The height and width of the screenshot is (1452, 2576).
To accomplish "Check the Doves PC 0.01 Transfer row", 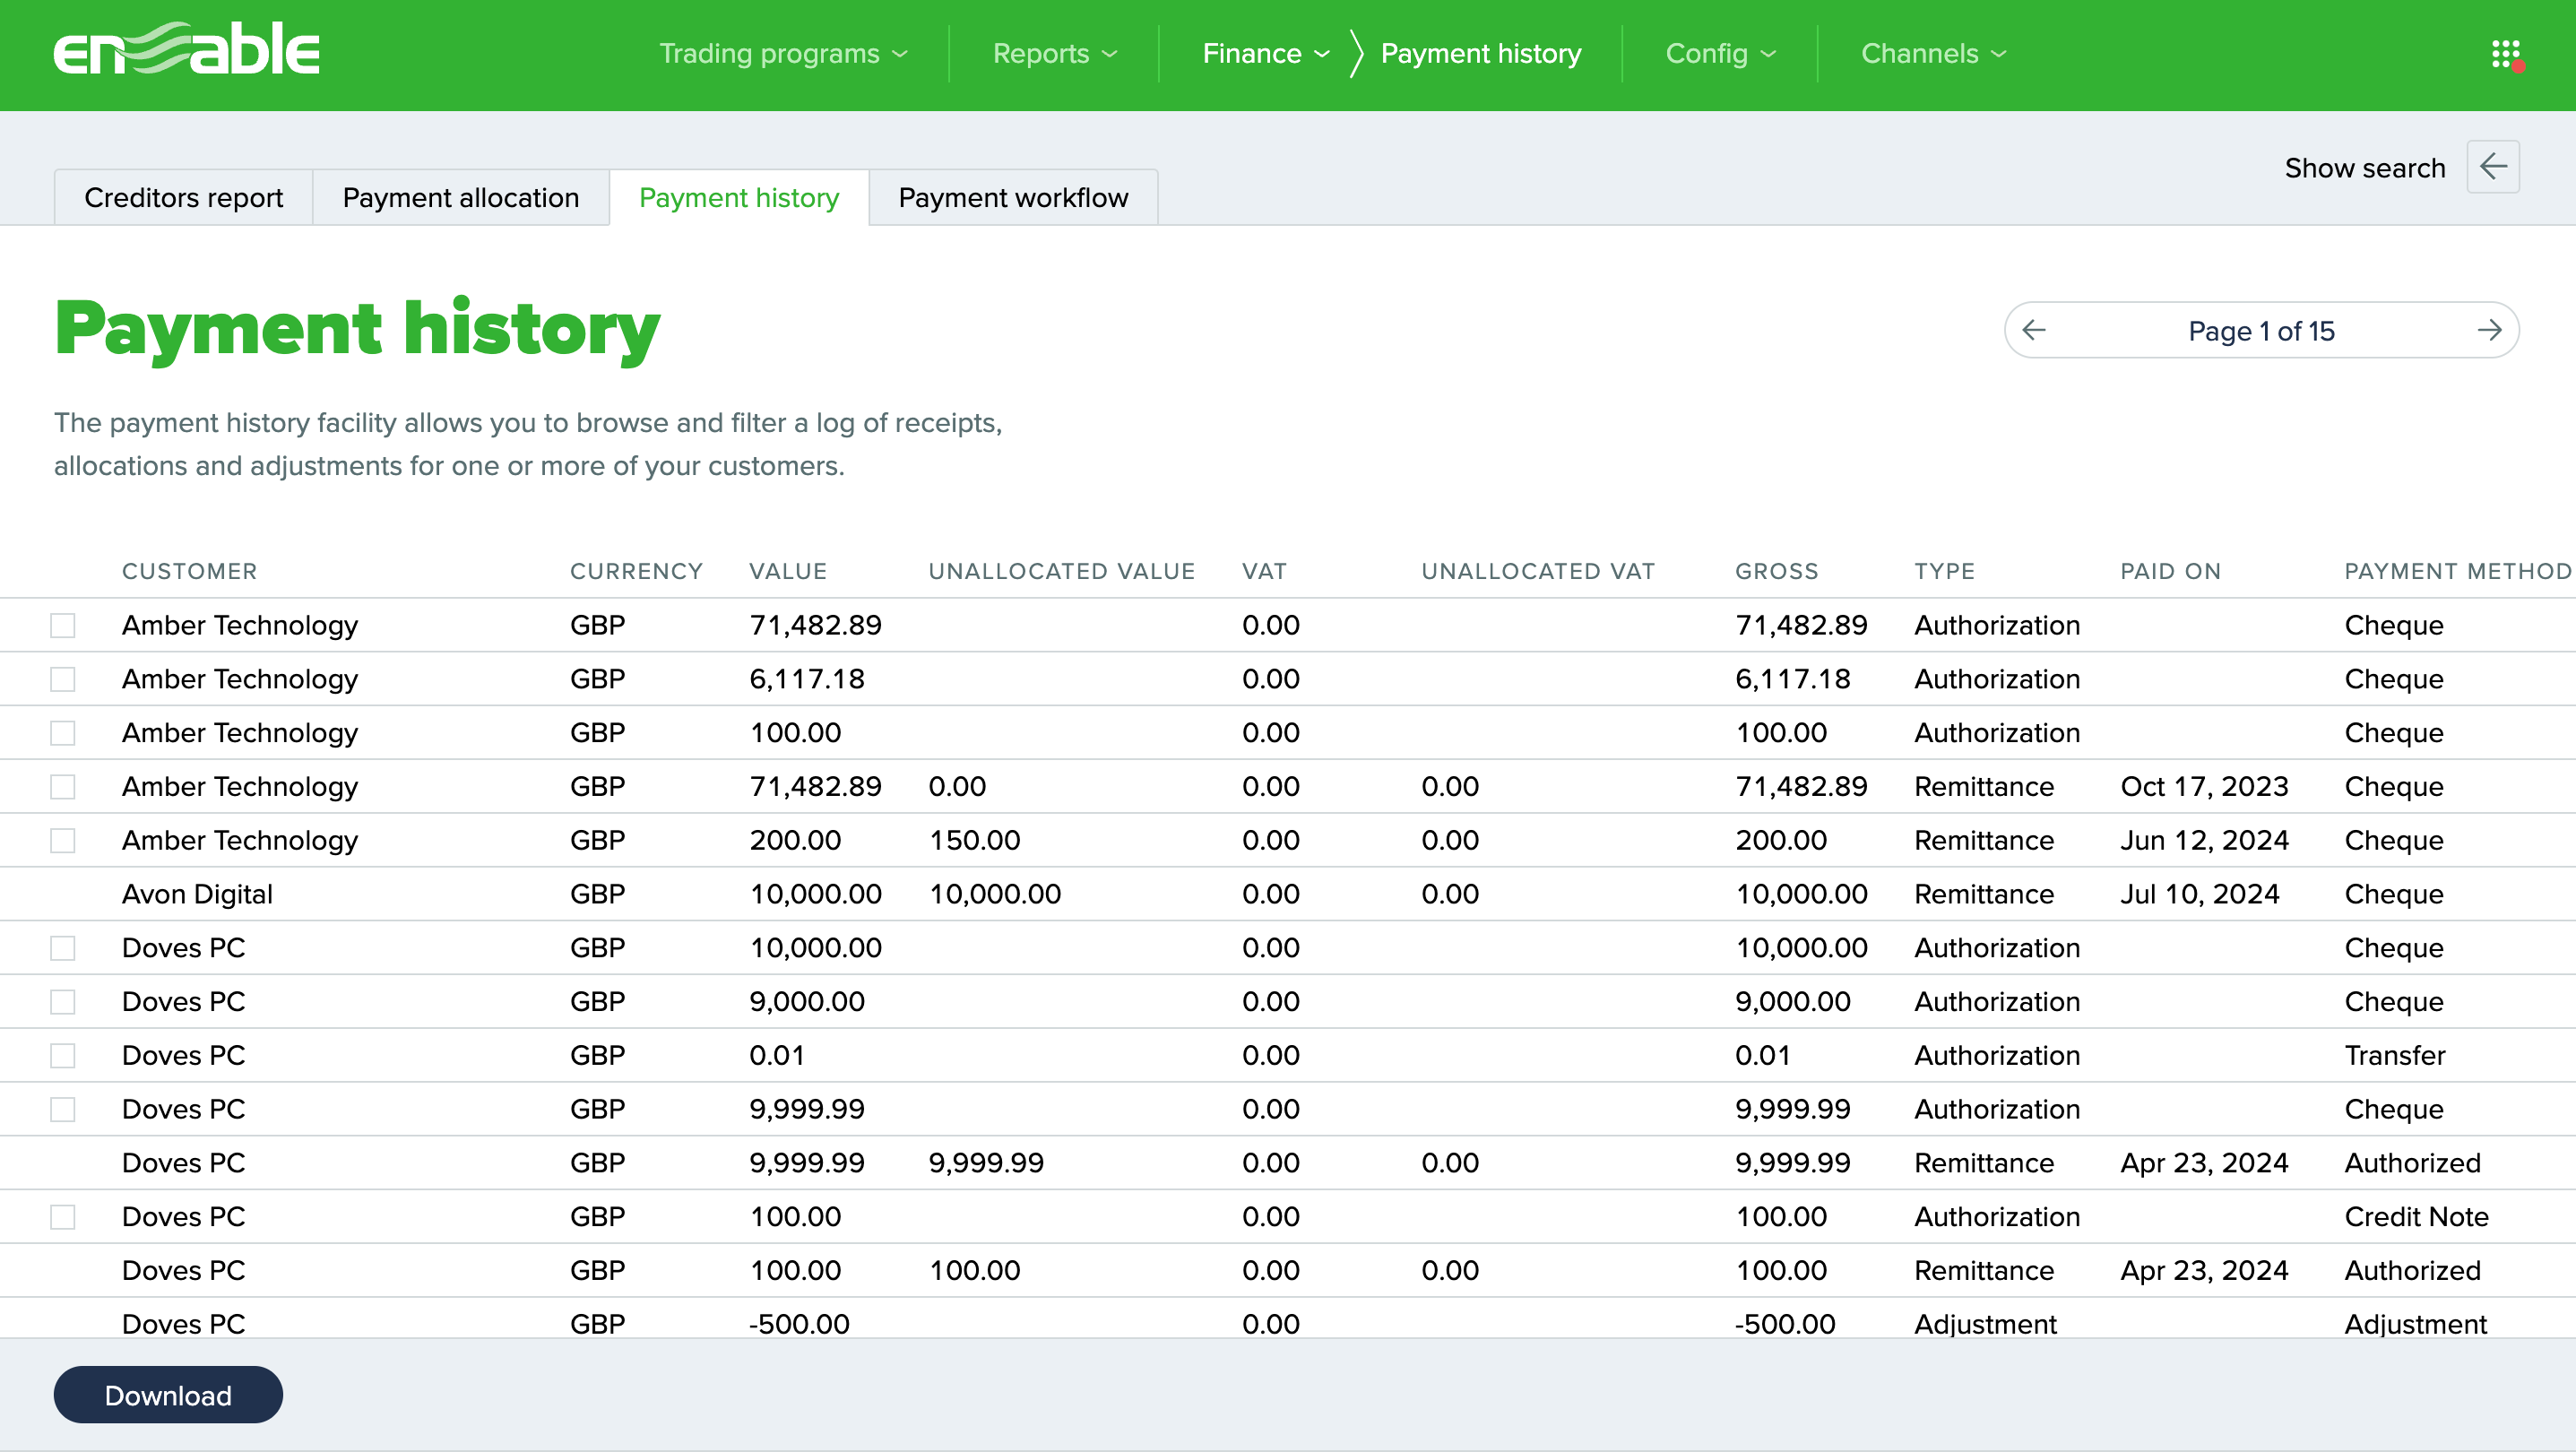I will pos(63,1055).
